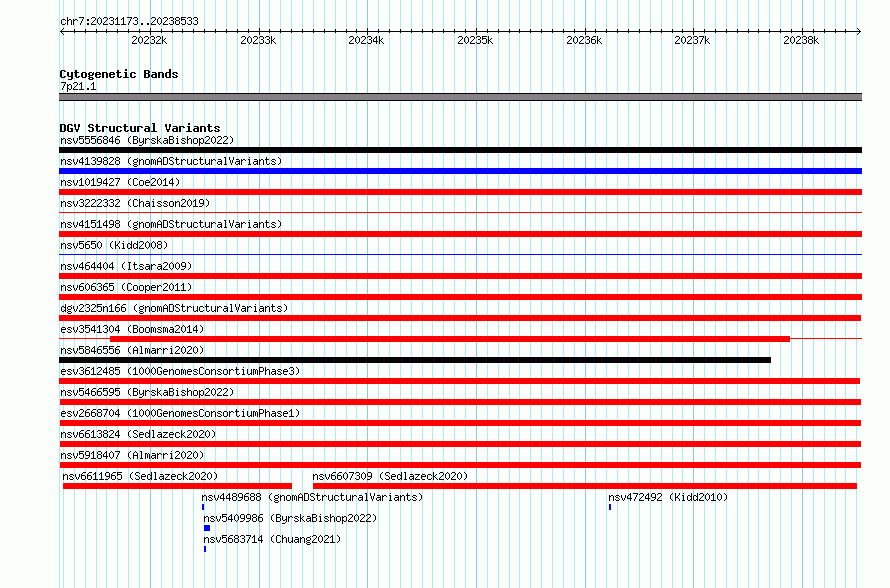
Task: Click the tiny blue nsv5683714 marker
Action: click(204, 549)
